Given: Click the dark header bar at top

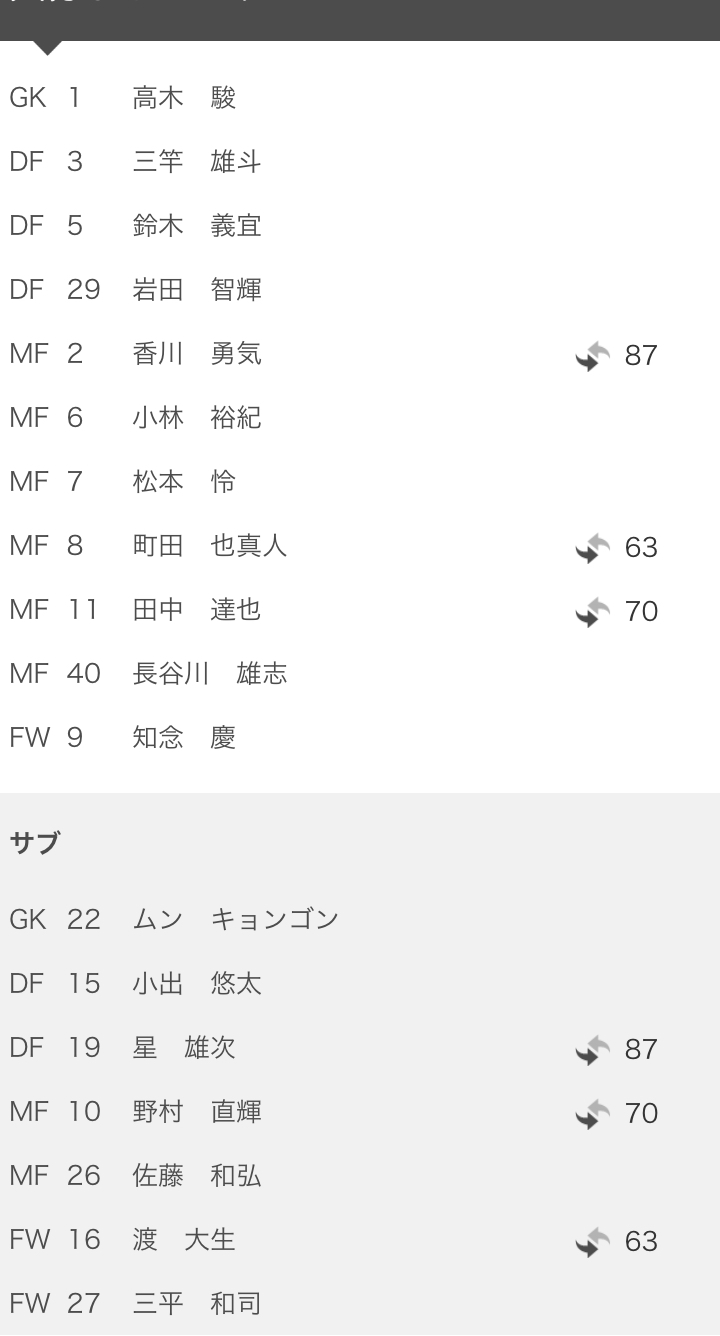Looking at the screenshot, I should (x=360, y=18).
